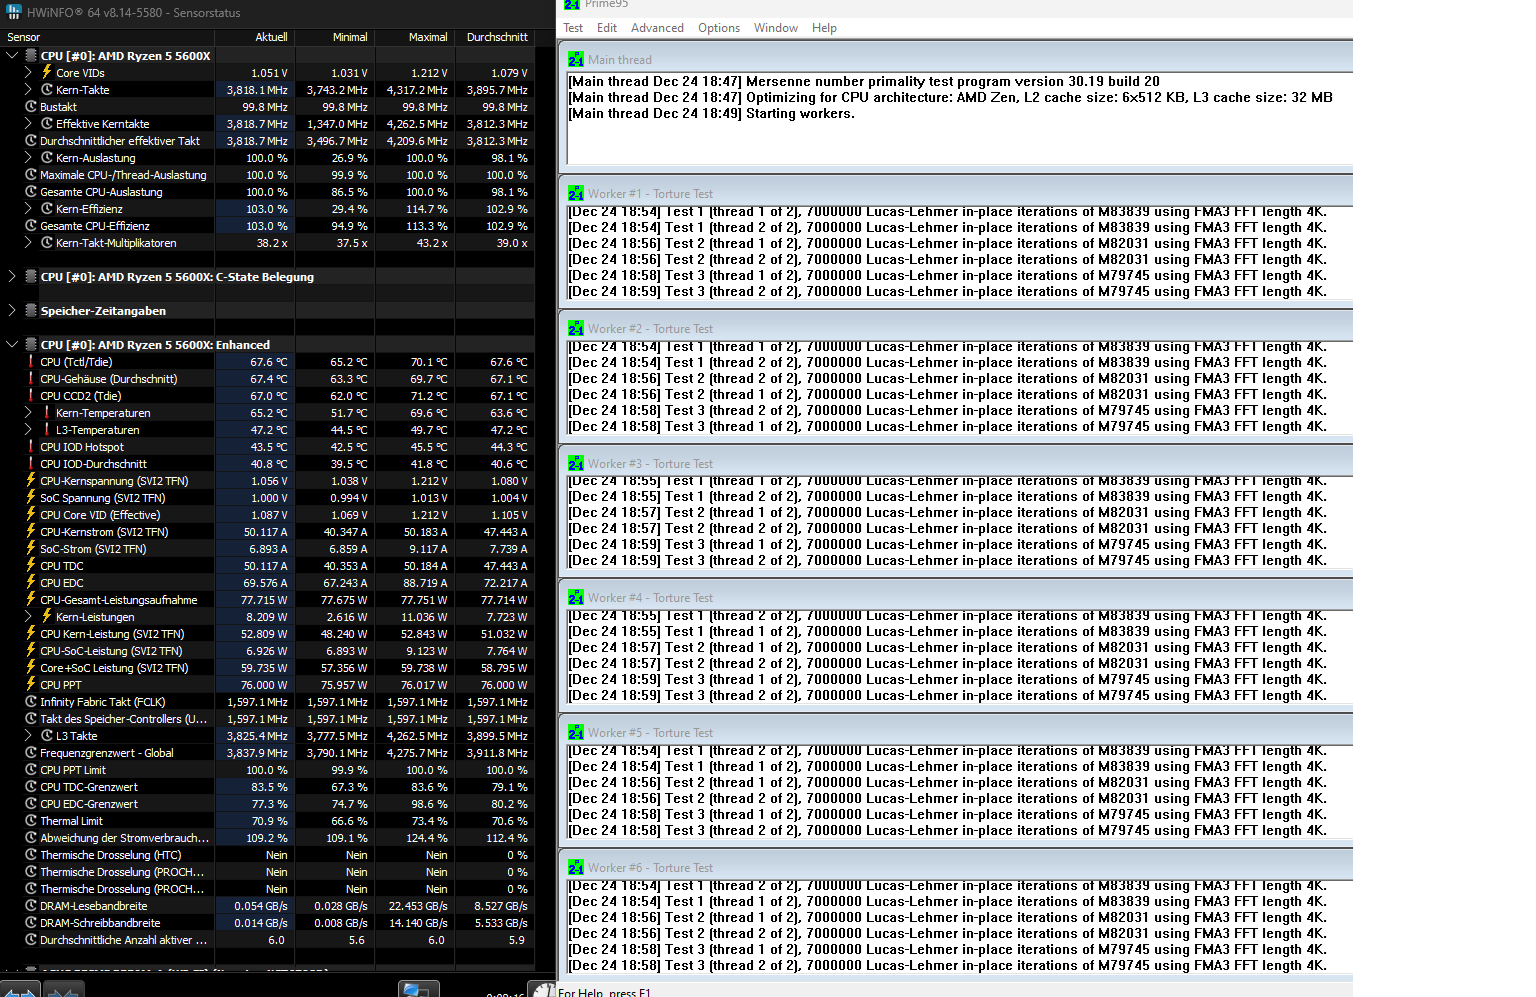Click the lightning icon beside Core VIDs

(47, 72)
